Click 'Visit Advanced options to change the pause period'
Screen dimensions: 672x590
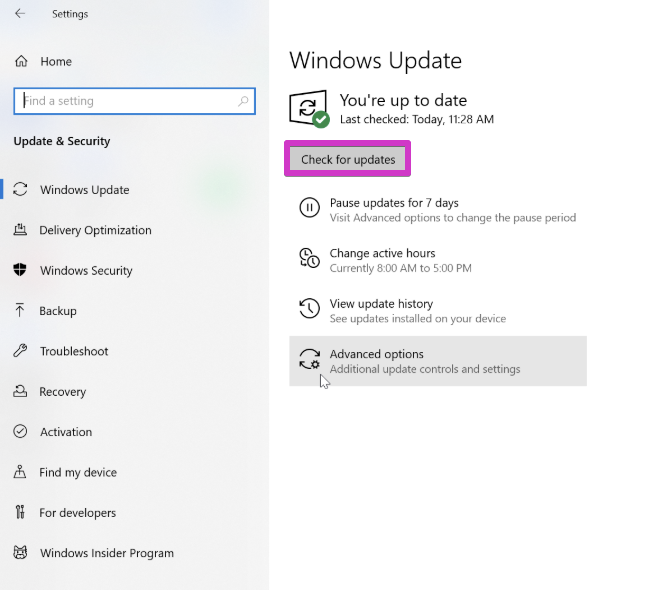(453, 218)
